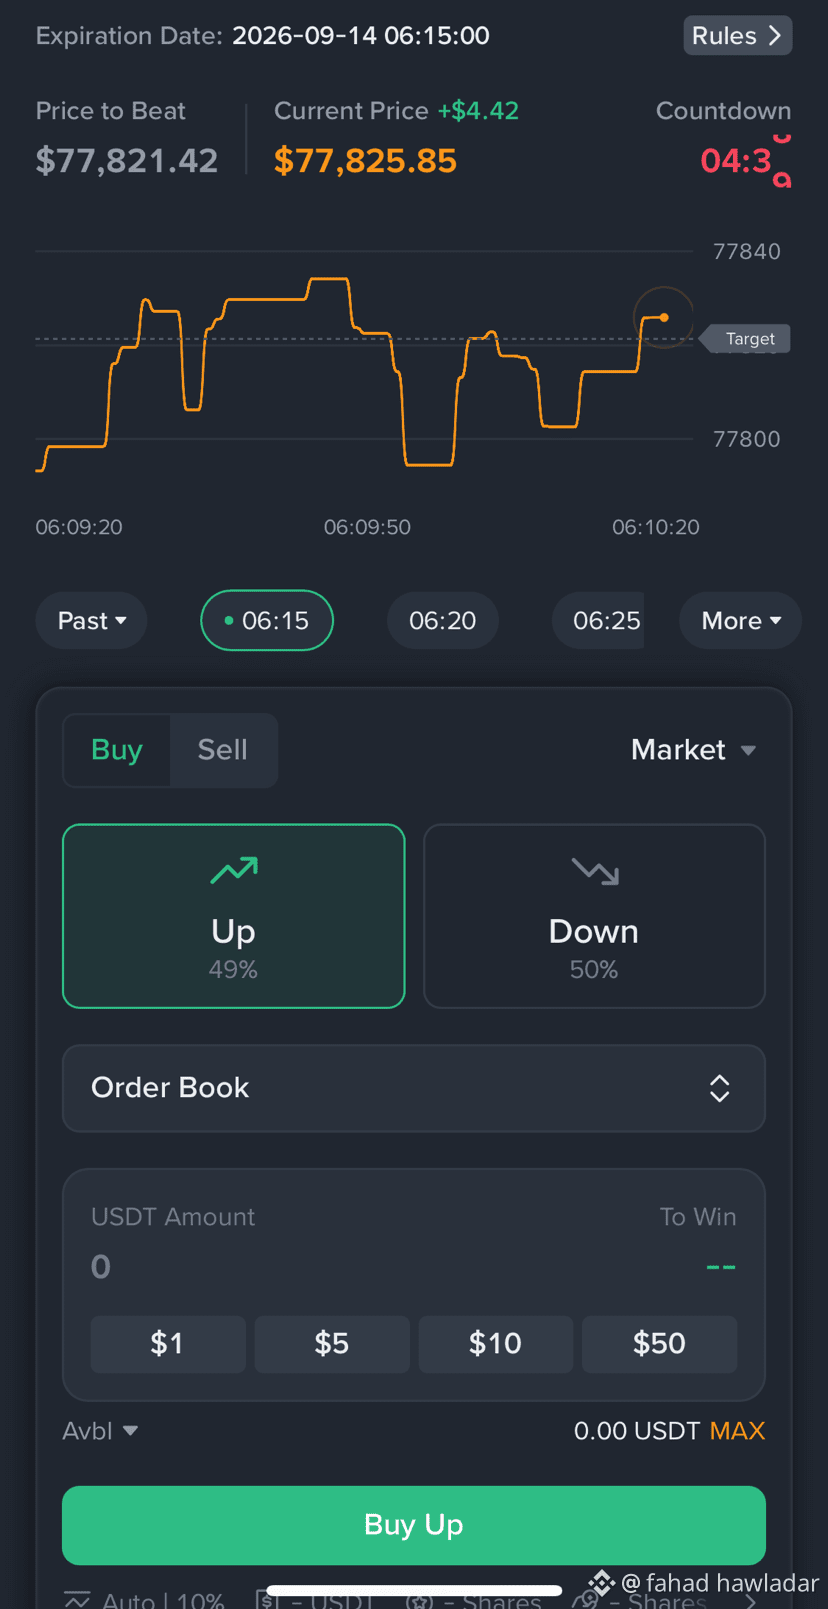Click the orange MAX link
The height and width of the screenshot is (1609, 828).
point(737,1431)
